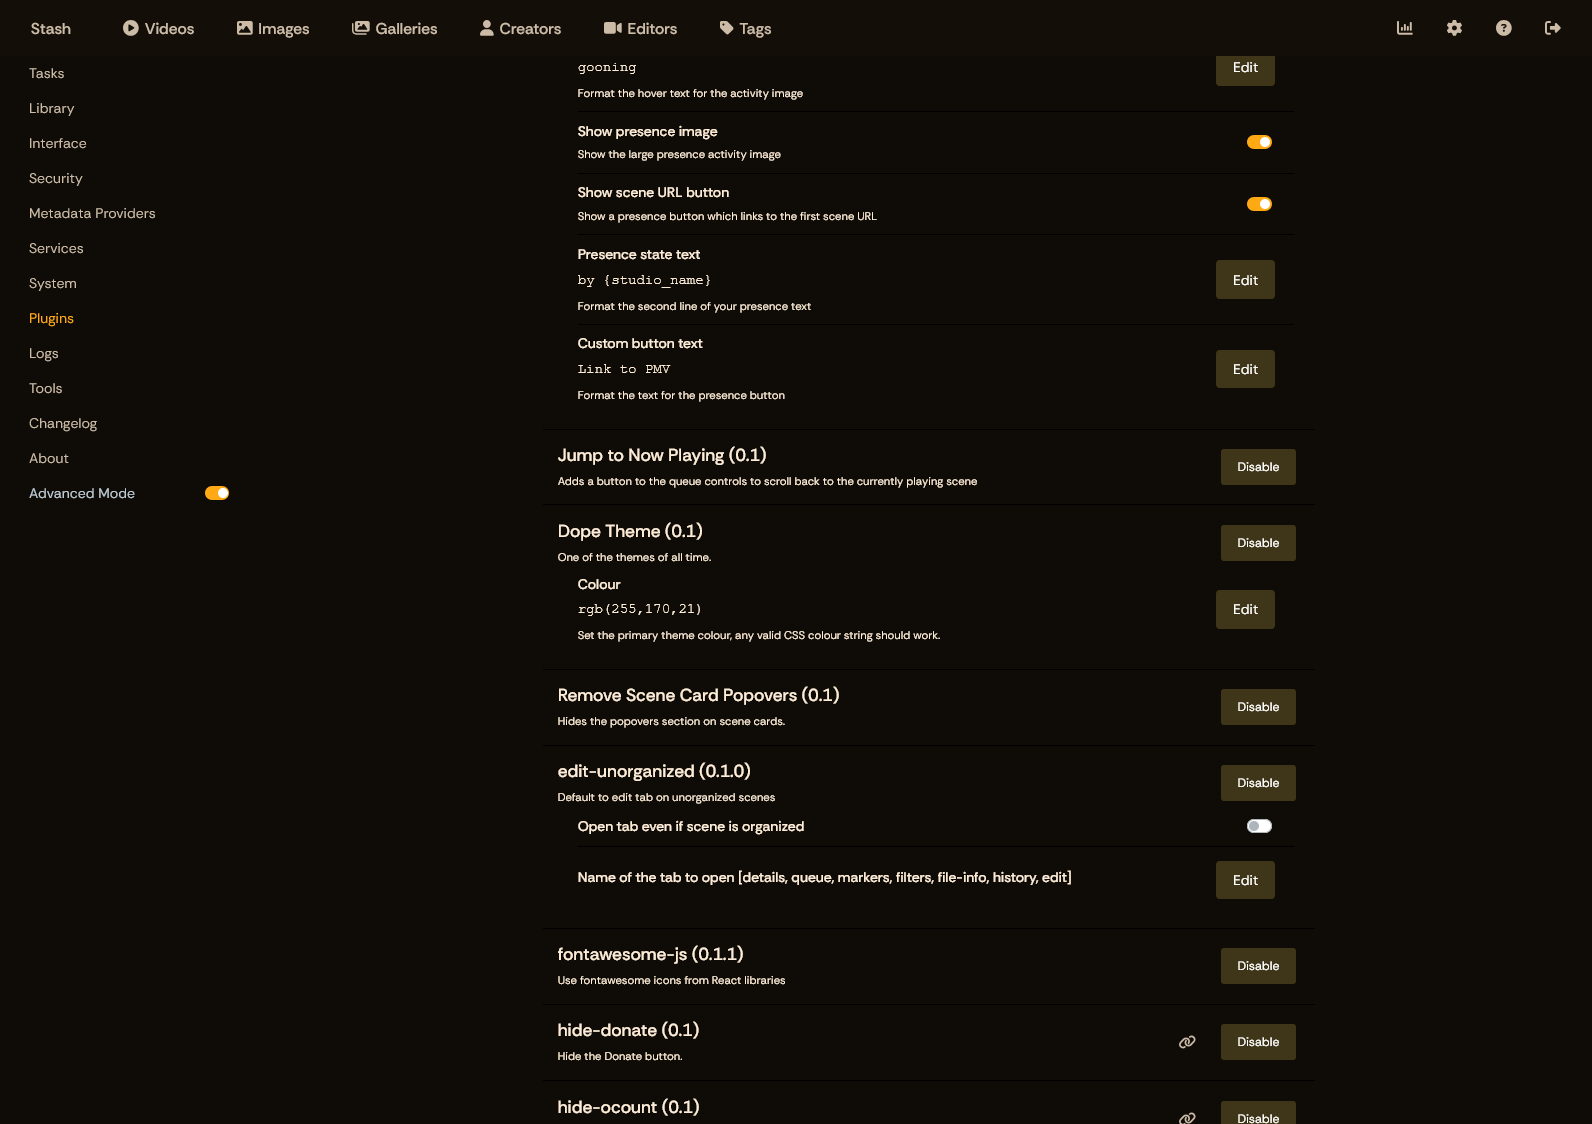Click the logout icon

tap(1552, 28)
